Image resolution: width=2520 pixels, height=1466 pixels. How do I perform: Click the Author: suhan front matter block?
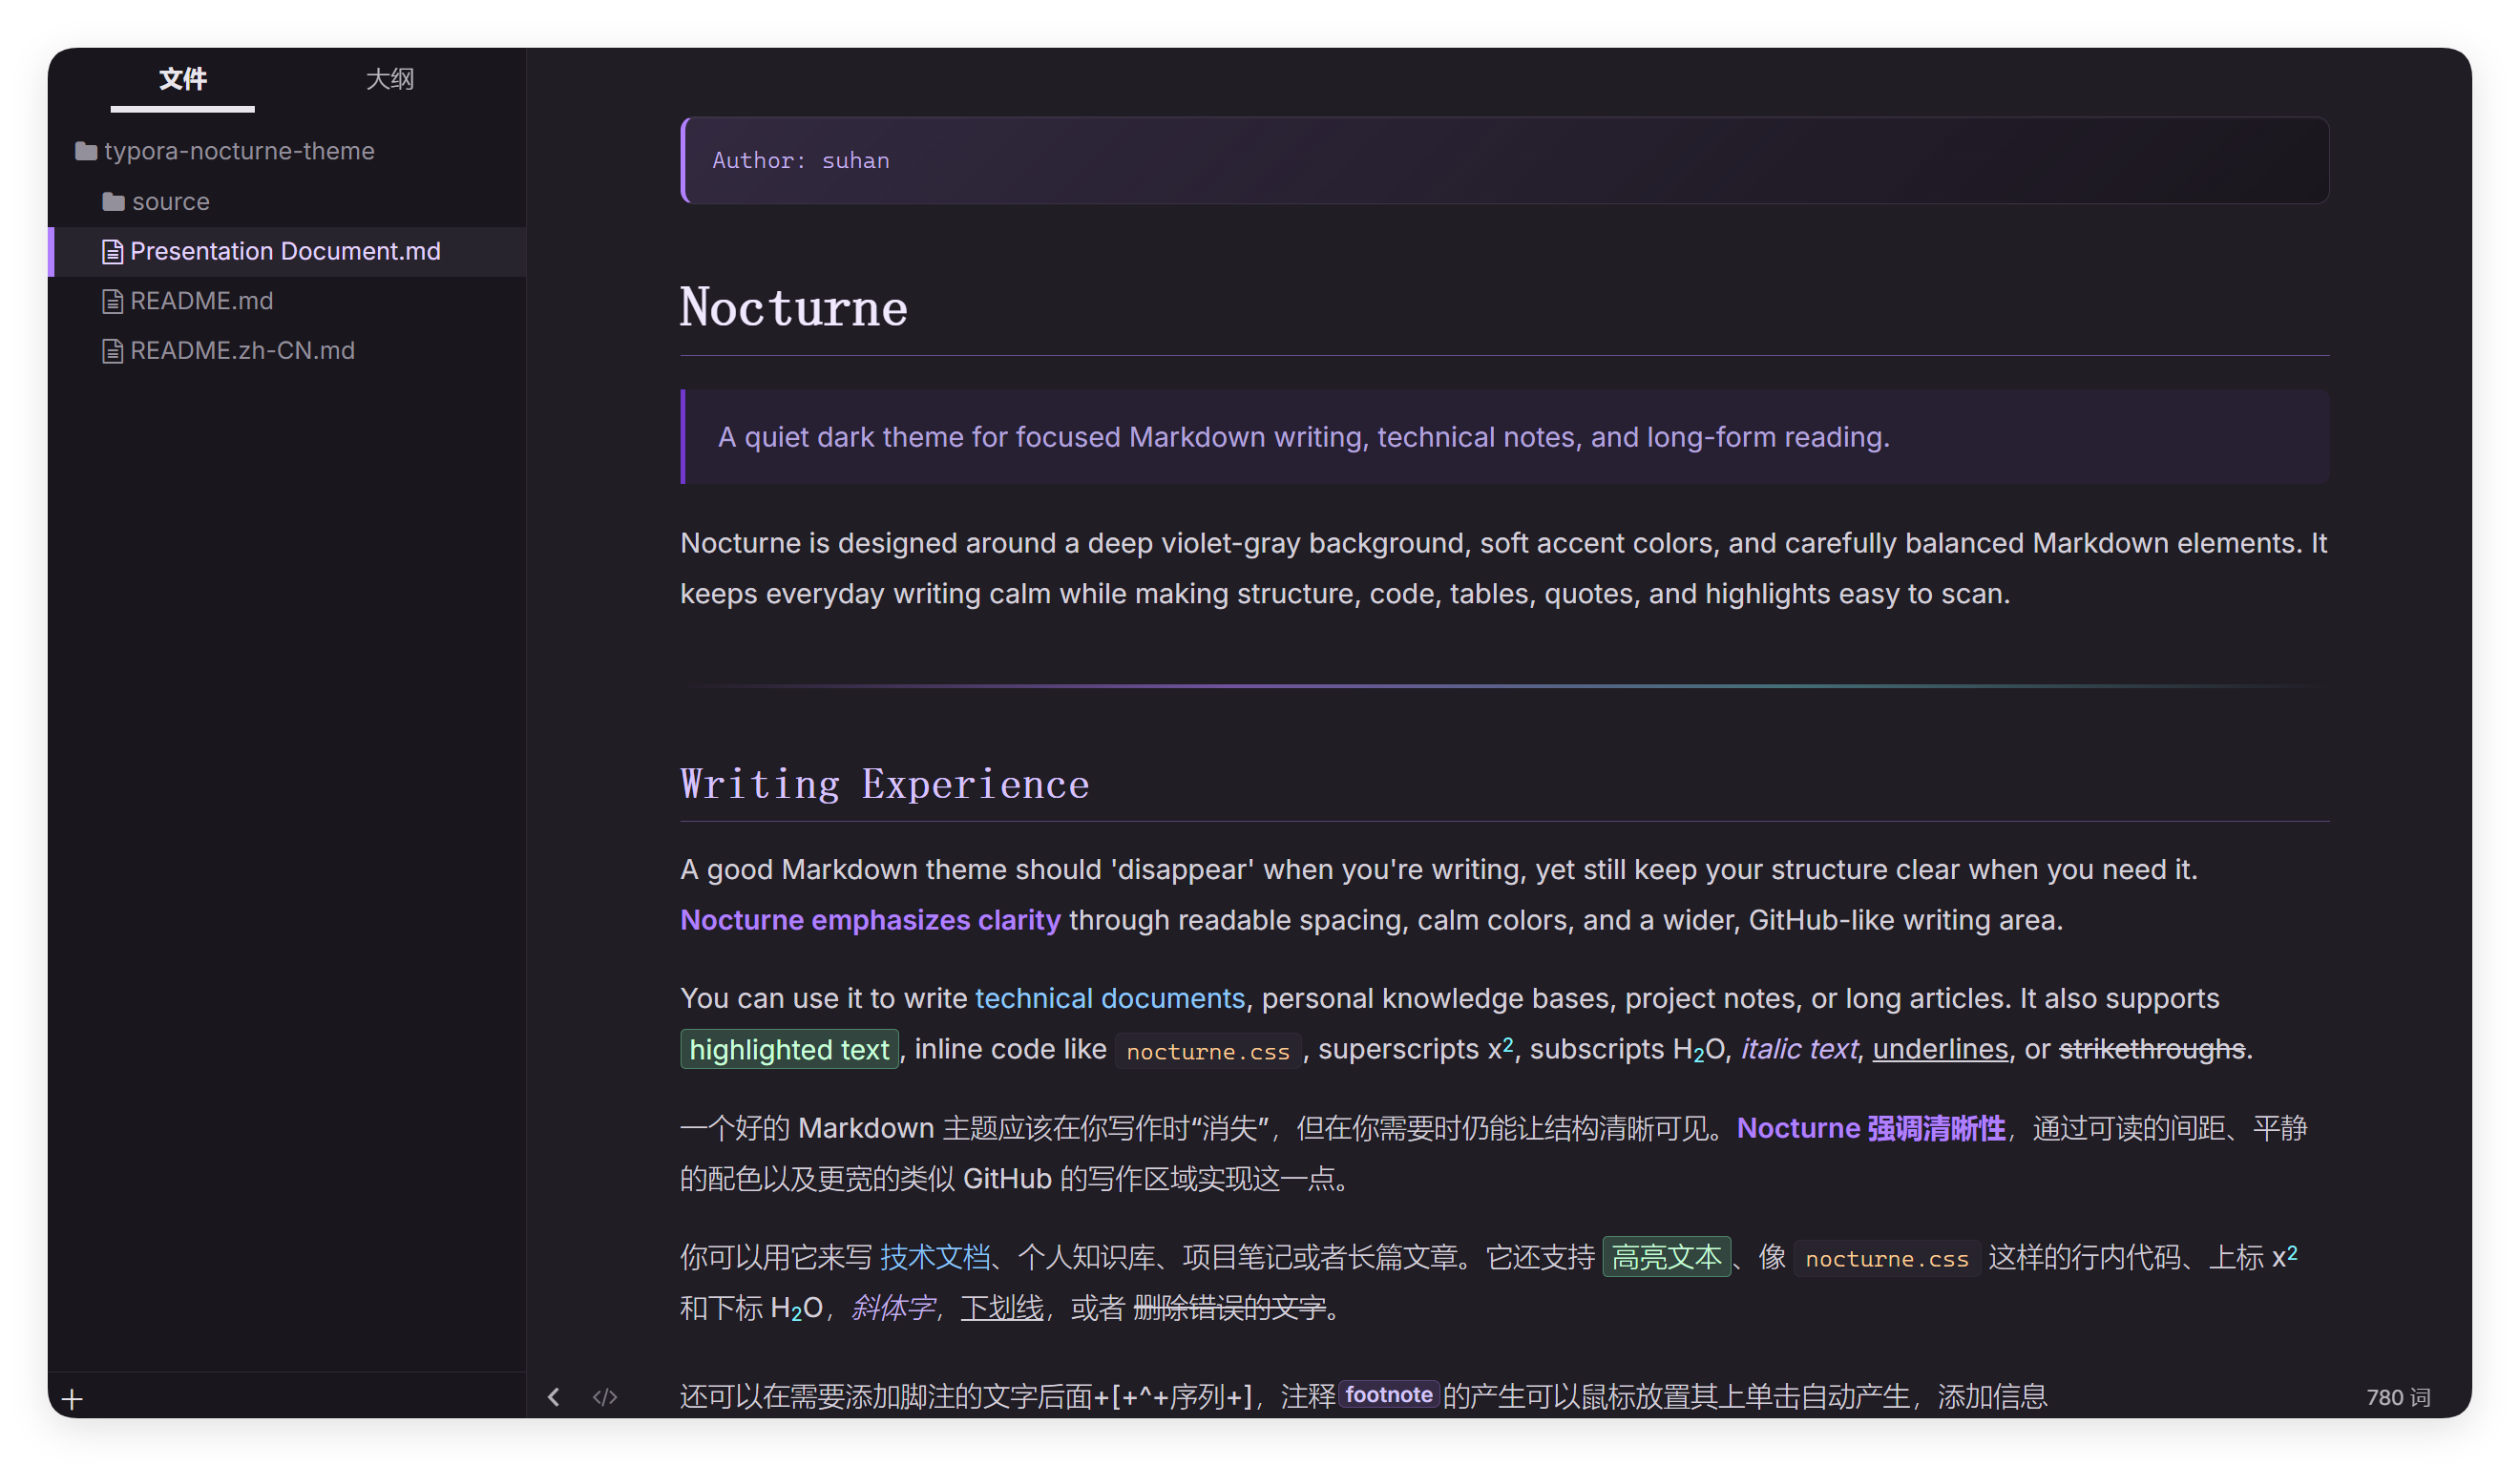(x=1505, y=160)
